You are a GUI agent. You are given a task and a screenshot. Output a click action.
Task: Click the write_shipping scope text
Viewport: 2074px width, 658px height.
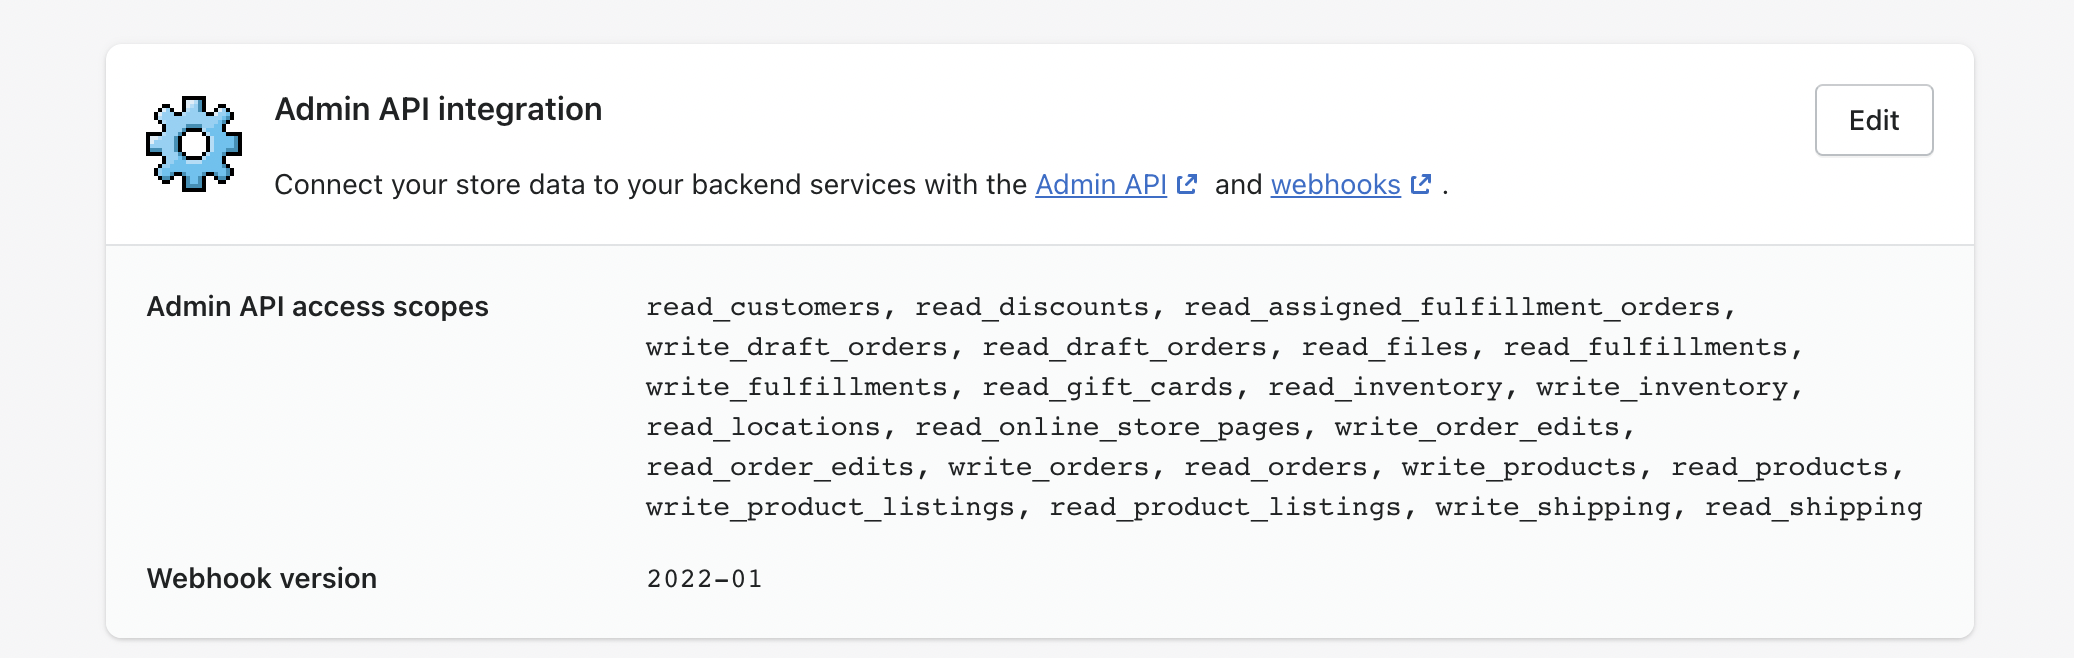(x=1552, y=507)
